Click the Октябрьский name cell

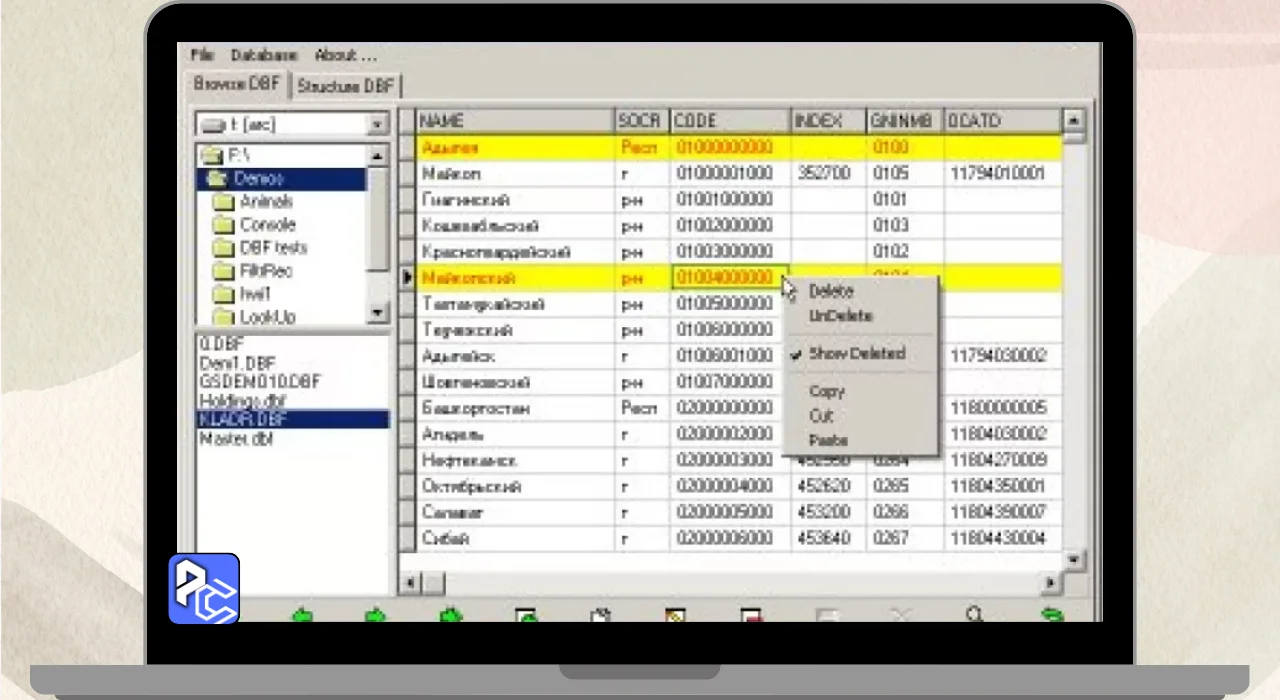pyautogui.click(x=514, y=486)
